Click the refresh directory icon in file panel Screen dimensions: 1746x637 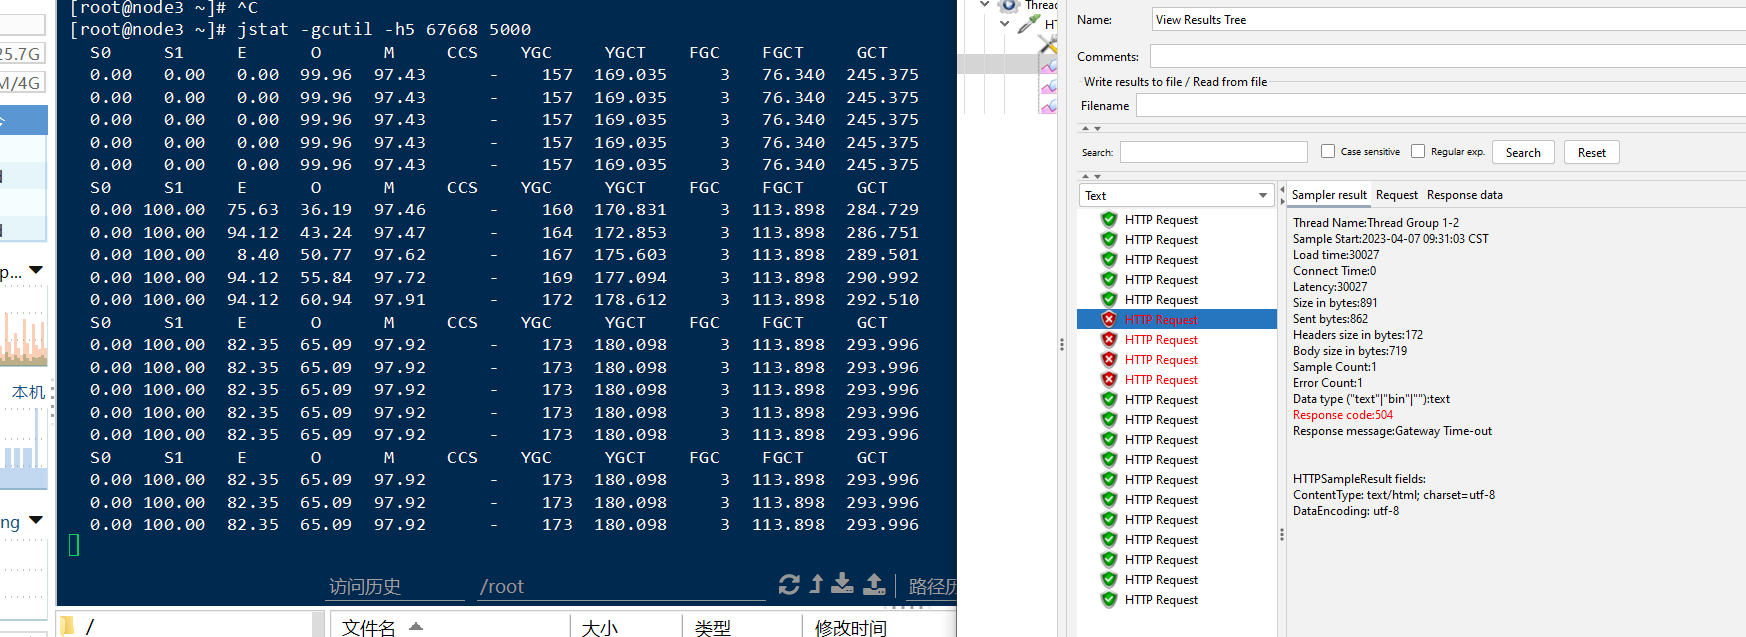pos(789,584)
